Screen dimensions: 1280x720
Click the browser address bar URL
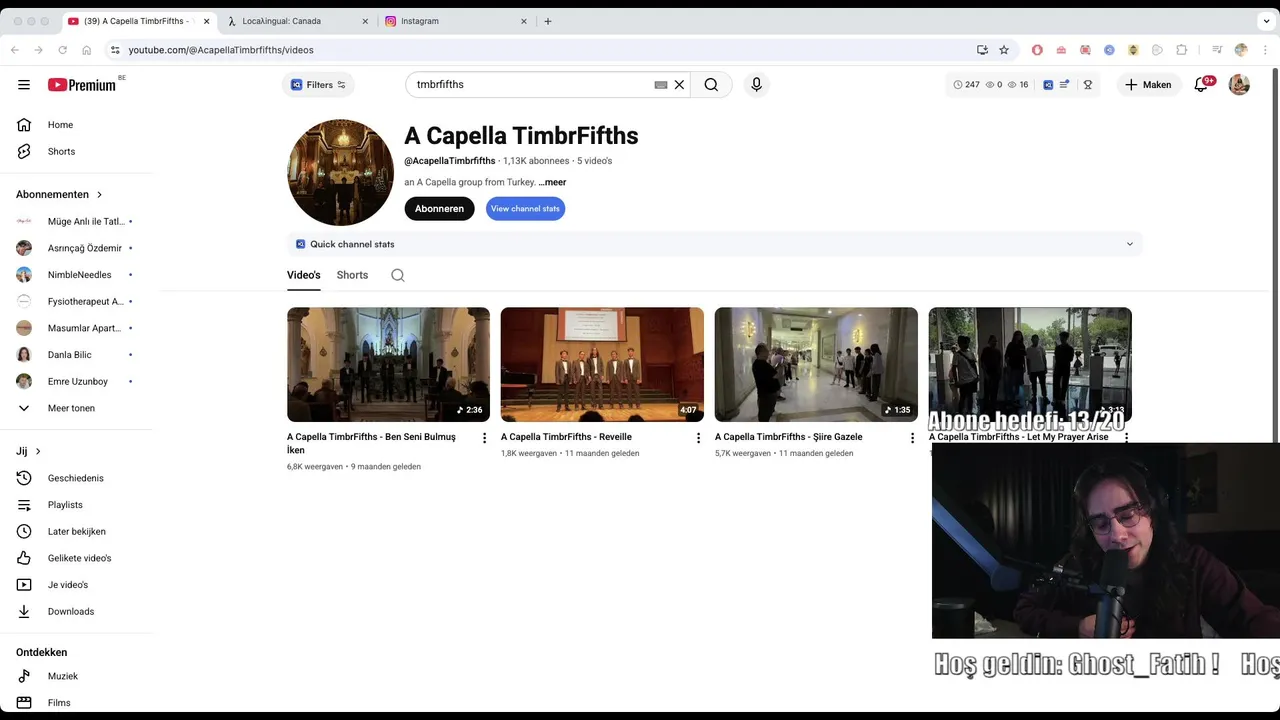click(x=221, y=50)
